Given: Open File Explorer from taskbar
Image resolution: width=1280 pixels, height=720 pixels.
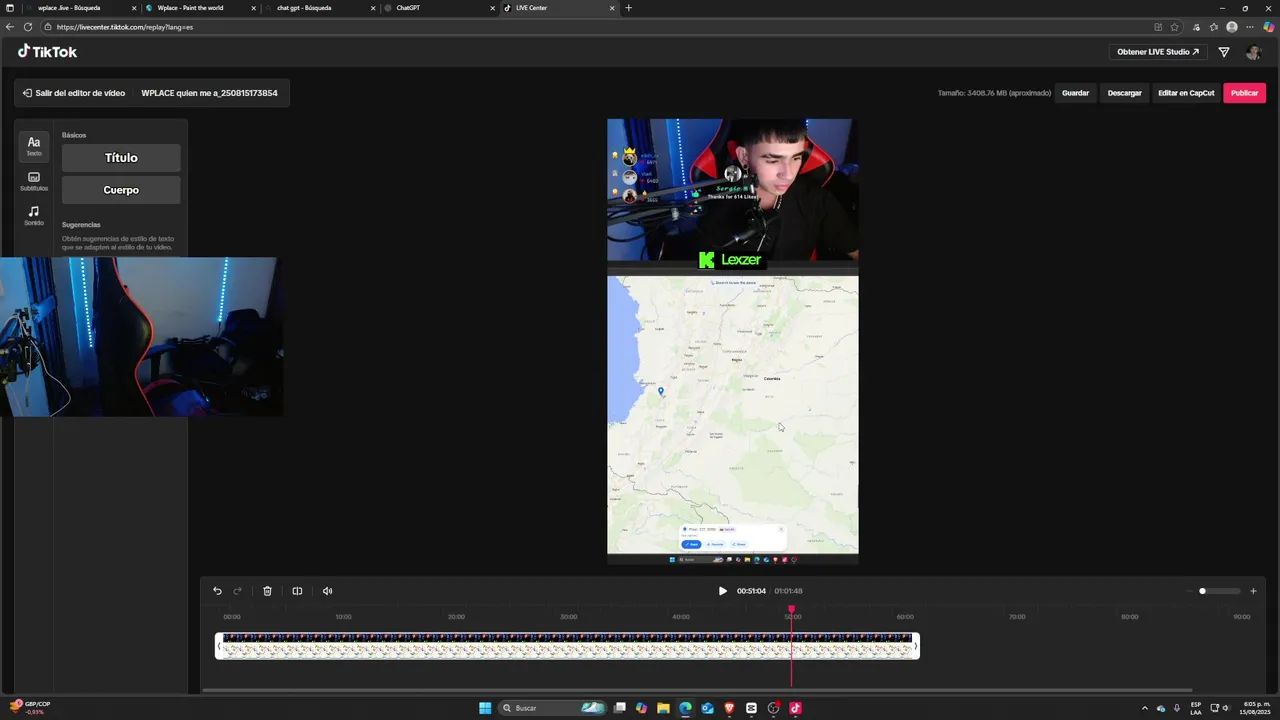Looking at the screenshot, I should coord(663,708).
